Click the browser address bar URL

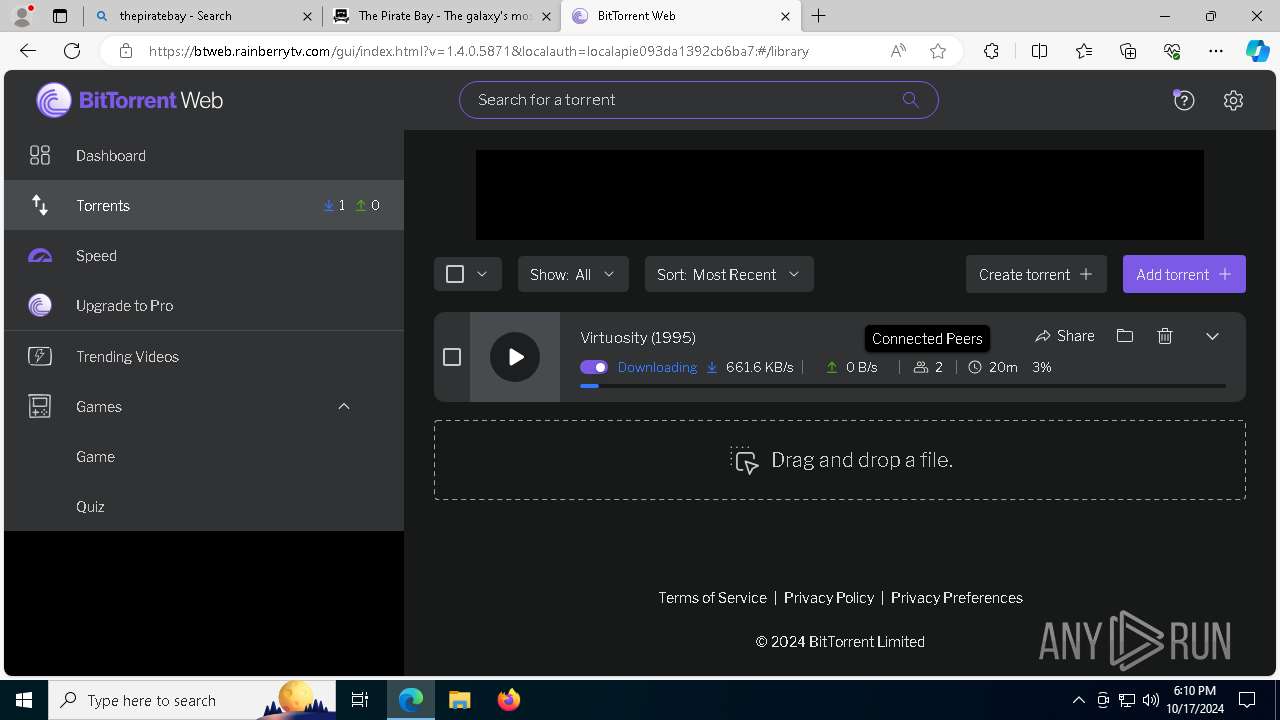click(x=479, y=51)
